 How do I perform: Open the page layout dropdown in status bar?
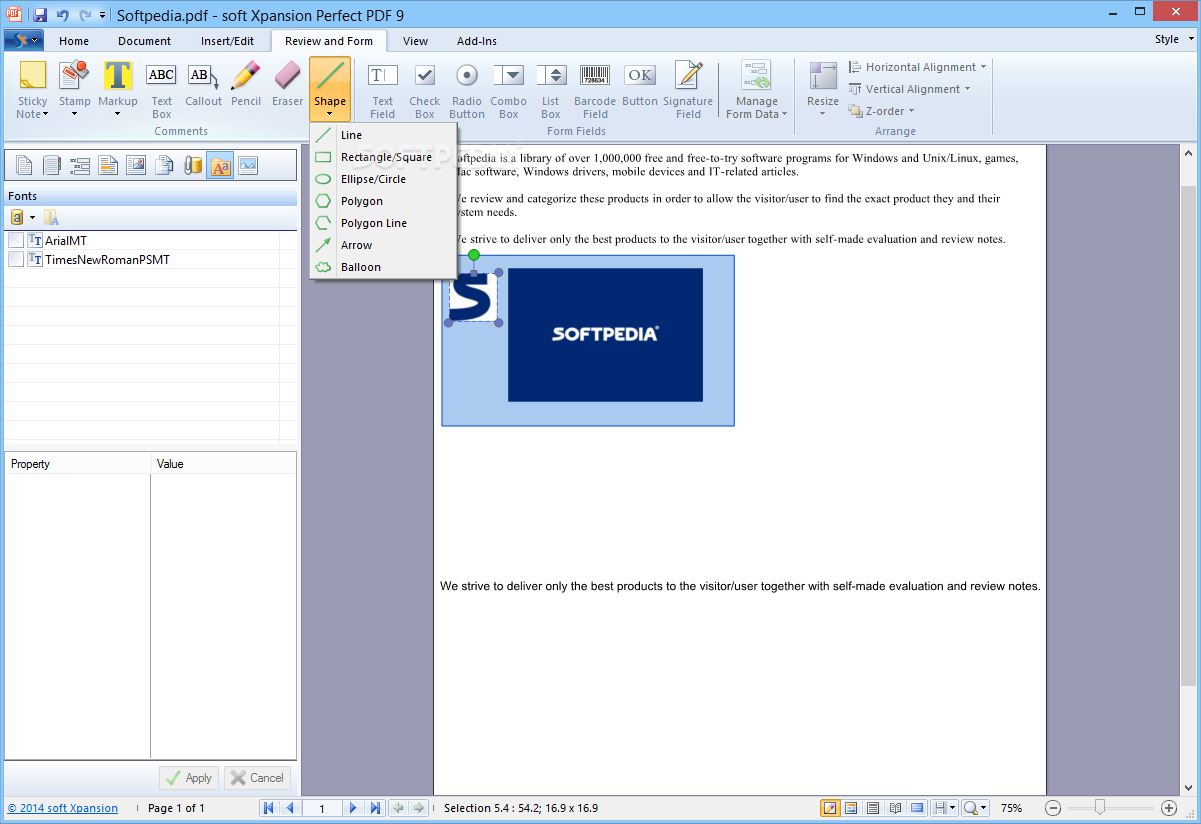pos(944,808)
